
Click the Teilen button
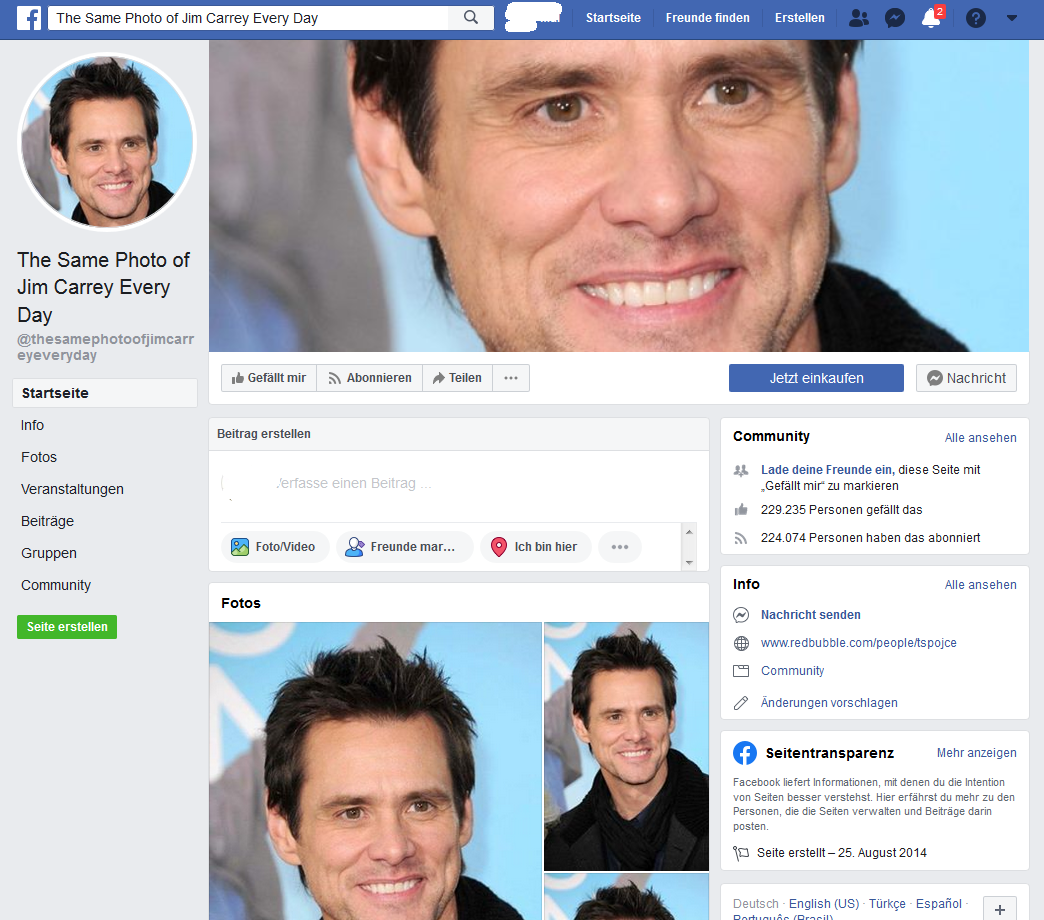pos(457,377)
